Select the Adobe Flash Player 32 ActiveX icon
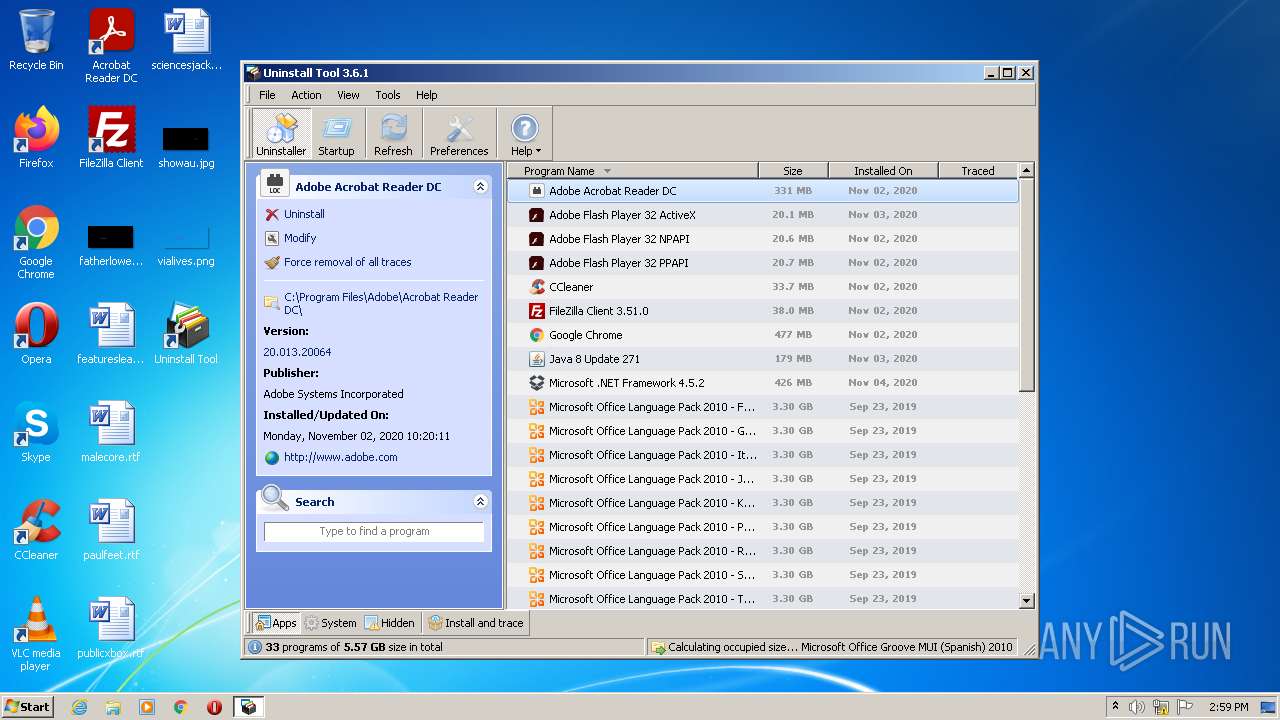1280x720 pixels. click(537, 215)
